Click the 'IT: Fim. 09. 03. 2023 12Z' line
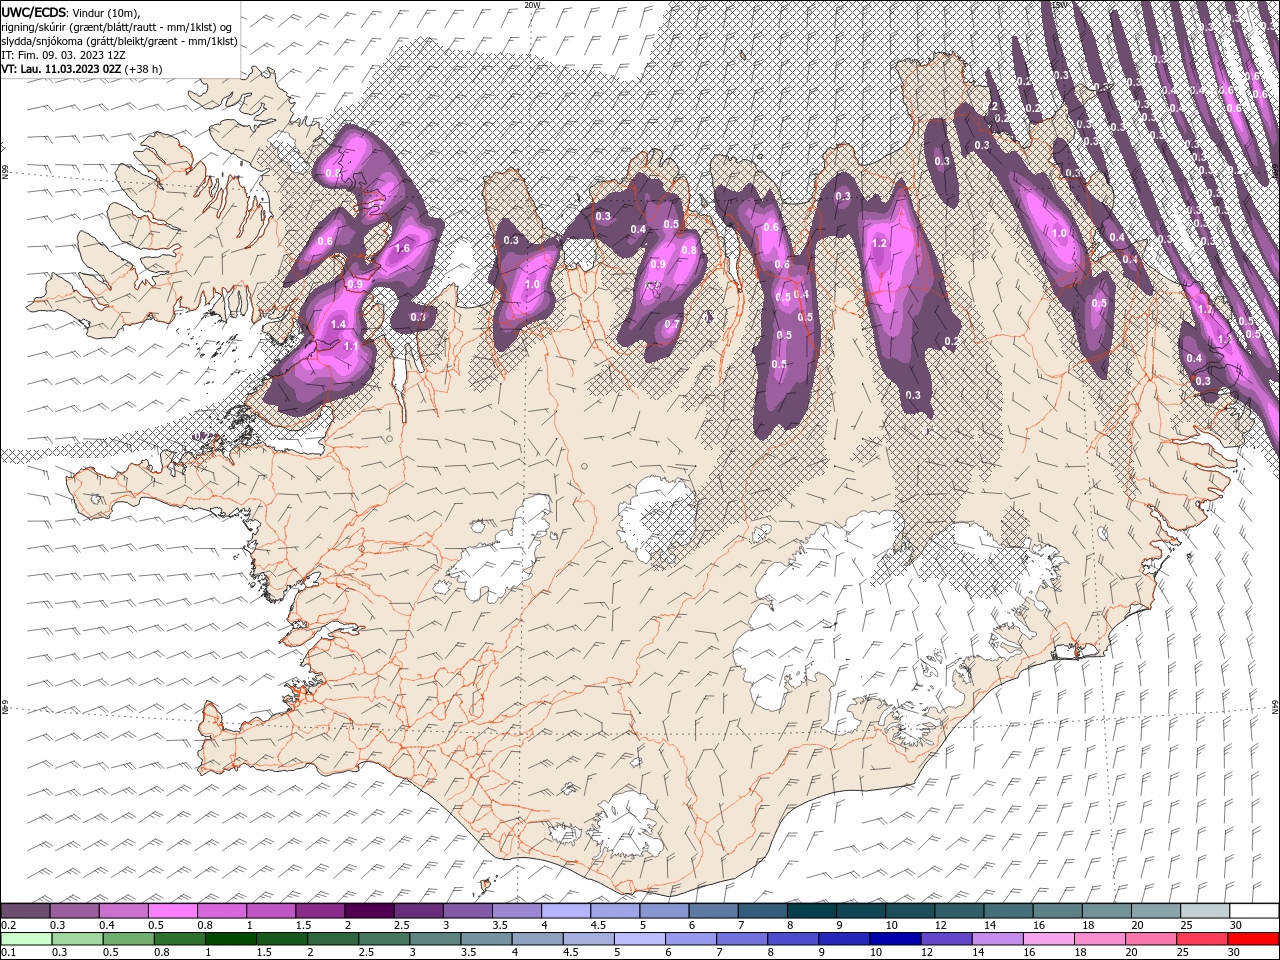1280x960 pixels. (x=63, y=55)
